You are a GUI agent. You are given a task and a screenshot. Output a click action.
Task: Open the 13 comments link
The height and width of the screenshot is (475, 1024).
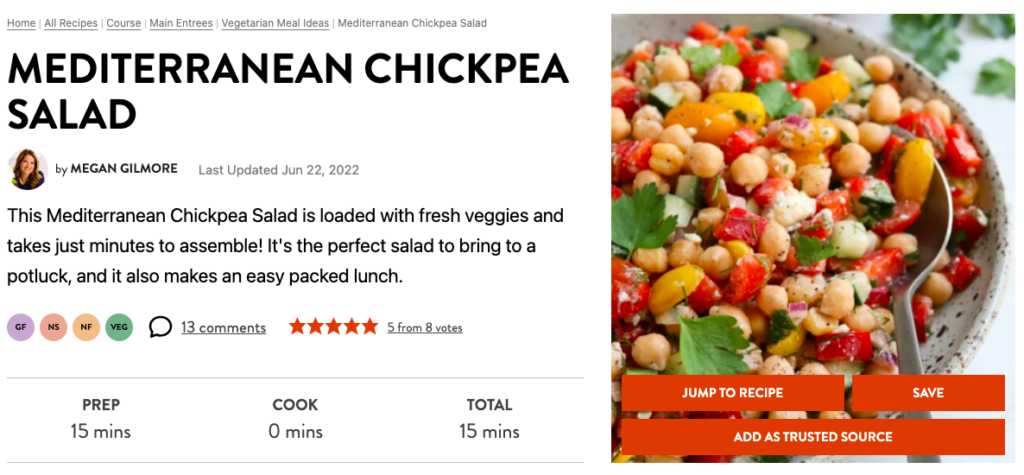point(223,327)
